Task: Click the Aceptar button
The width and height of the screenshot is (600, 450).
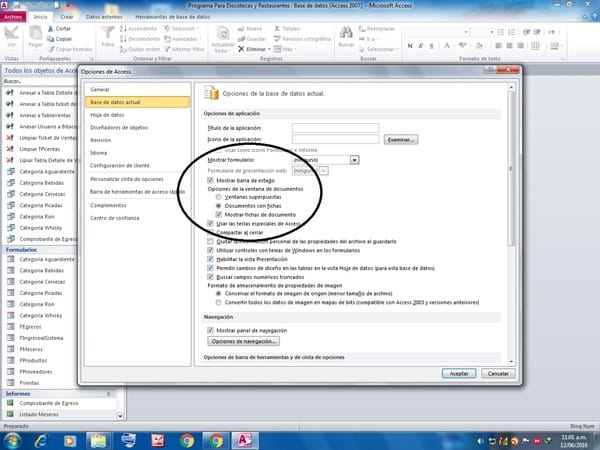Action: 459,373
